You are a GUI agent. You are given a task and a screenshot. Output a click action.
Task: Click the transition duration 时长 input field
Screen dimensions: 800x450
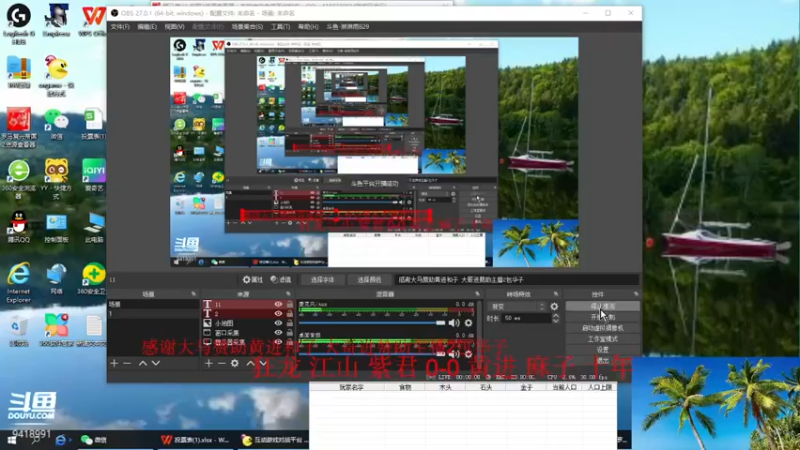(x=526, y=318)
